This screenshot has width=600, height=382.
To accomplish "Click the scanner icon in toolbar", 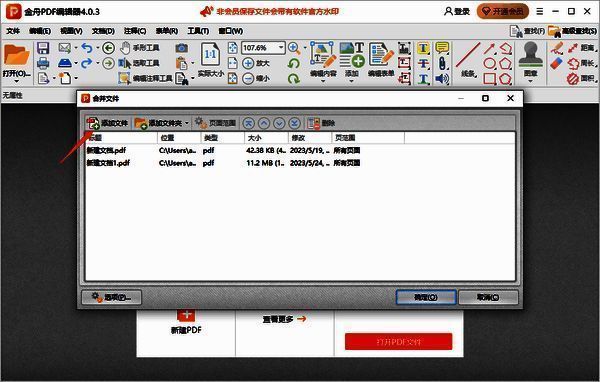I will tap(65, 63).
